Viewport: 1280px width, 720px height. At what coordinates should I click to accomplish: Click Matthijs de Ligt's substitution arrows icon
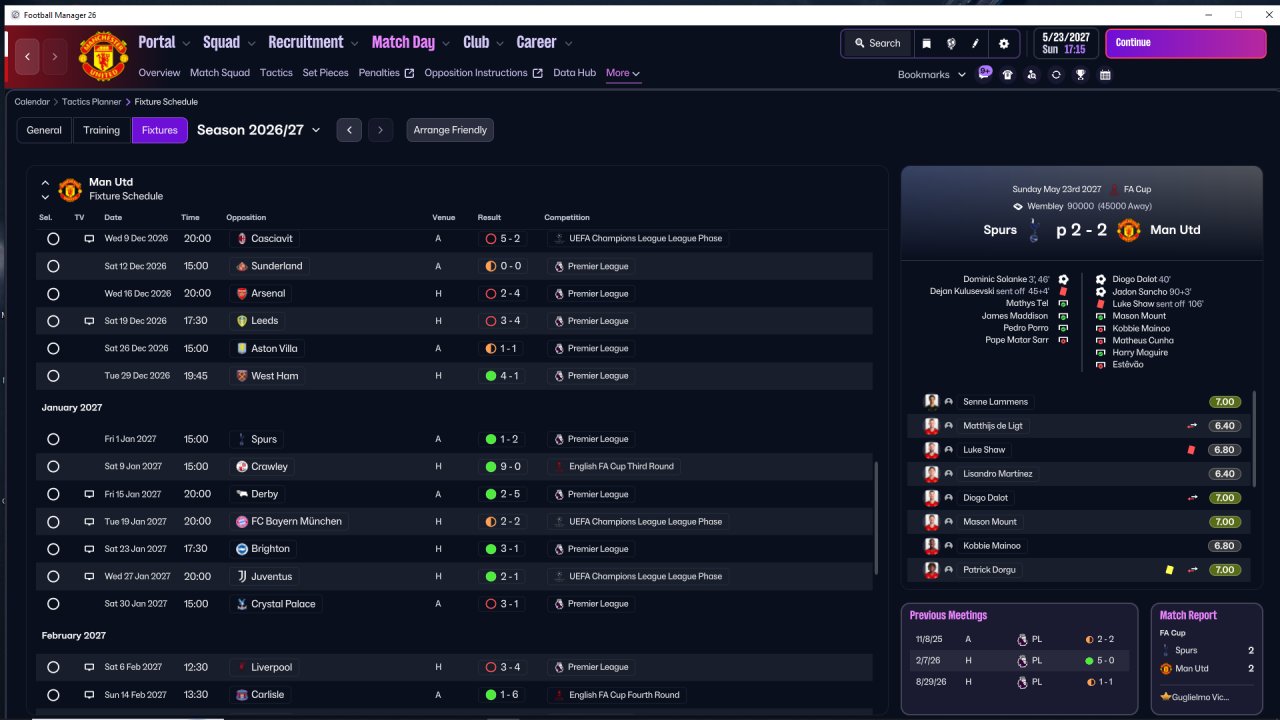(x=1192, y=426)
